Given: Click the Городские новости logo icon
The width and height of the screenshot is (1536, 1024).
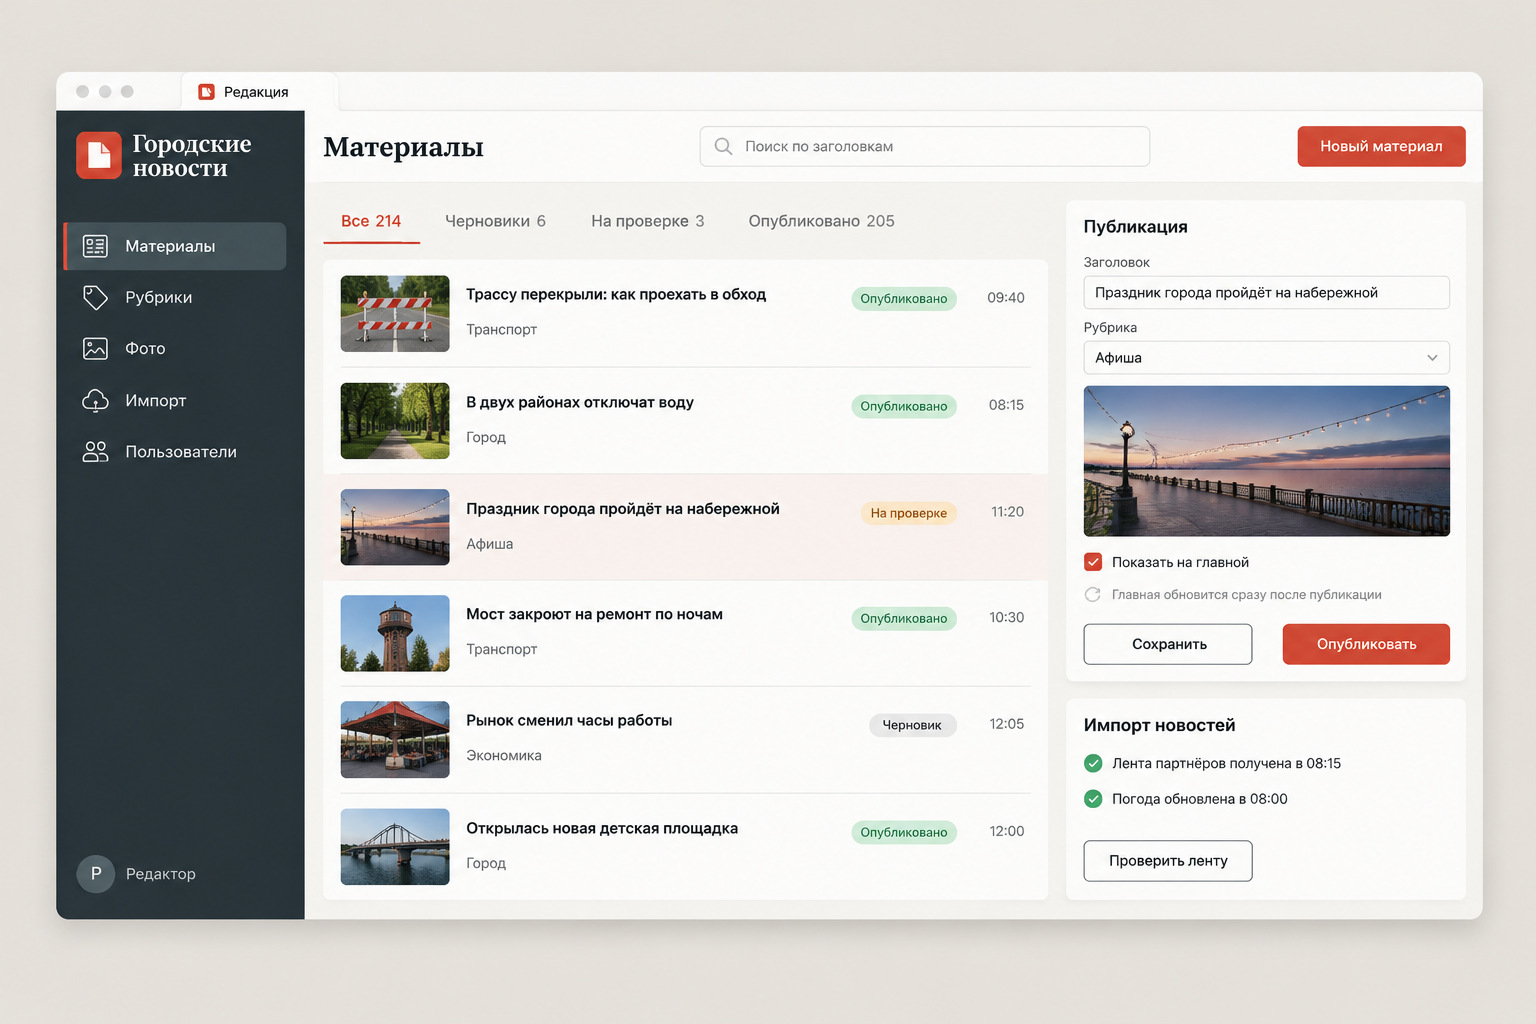Looking at the screenshot, I should (99, 155).
